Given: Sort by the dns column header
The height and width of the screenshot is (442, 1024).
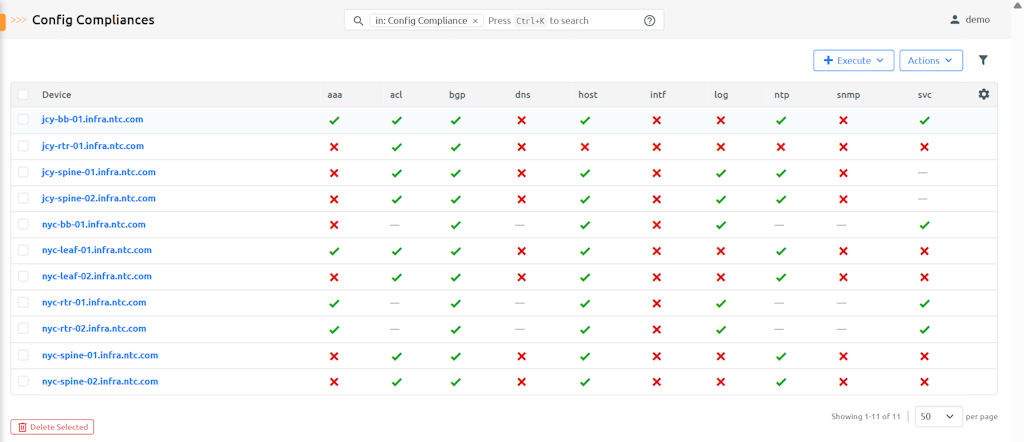Looking at the screenshot, I should point(522,95).
